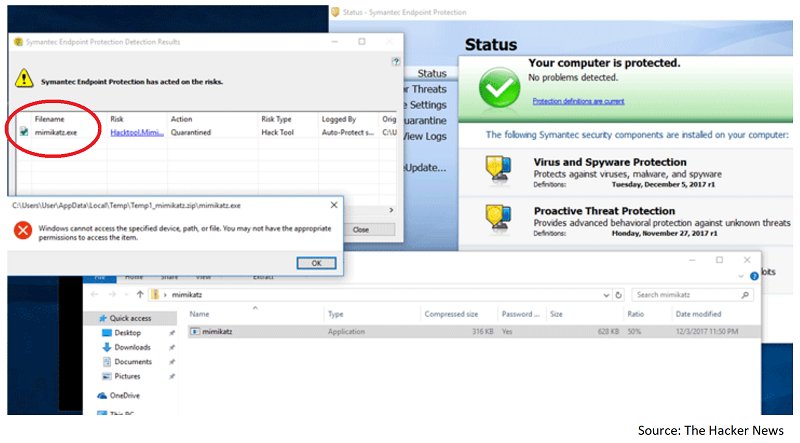Click the blue help icon in Explorer
This screenshot has width=800, height=443.
pyautogui.click(x=754, y=276)
